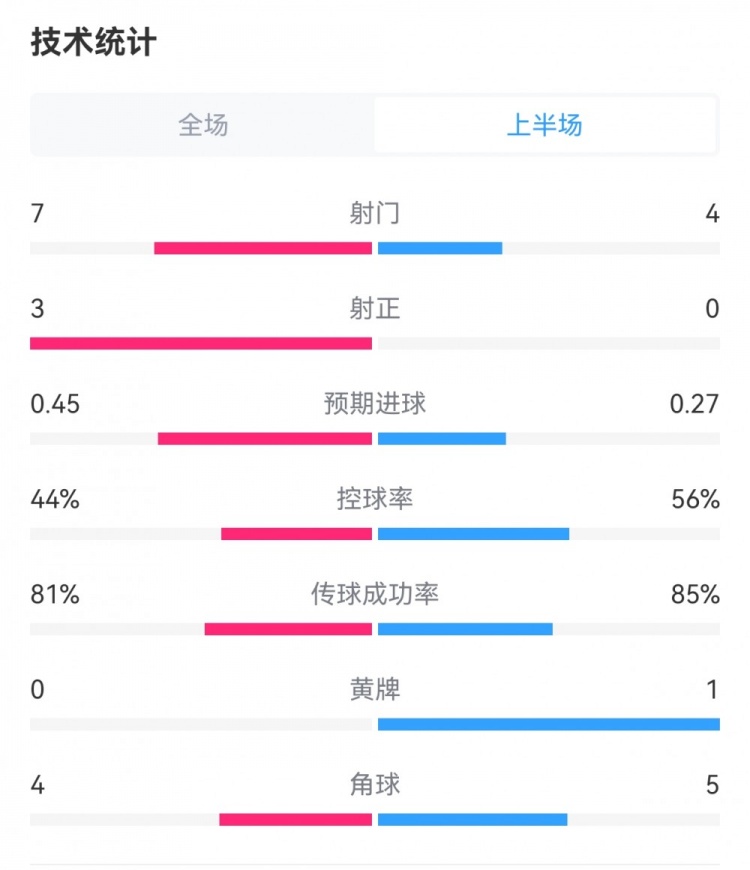Click the blue 传球成功率 progress bar
This screenshot has width=750, height=870.
pyautogui.click(x=465, y=629)
